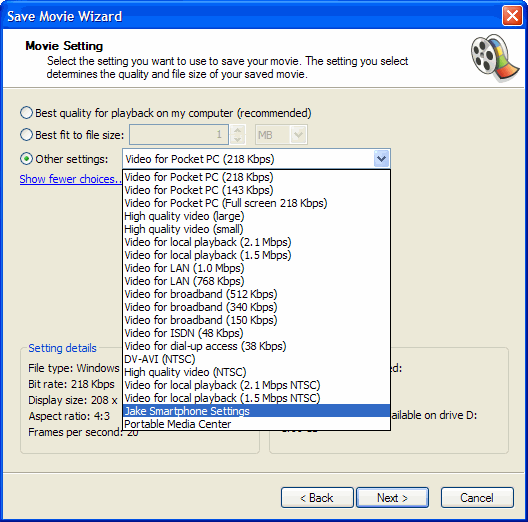Screen dimensions: 528x522
Task: Choose Portable Media Center option
Action: 256,424
